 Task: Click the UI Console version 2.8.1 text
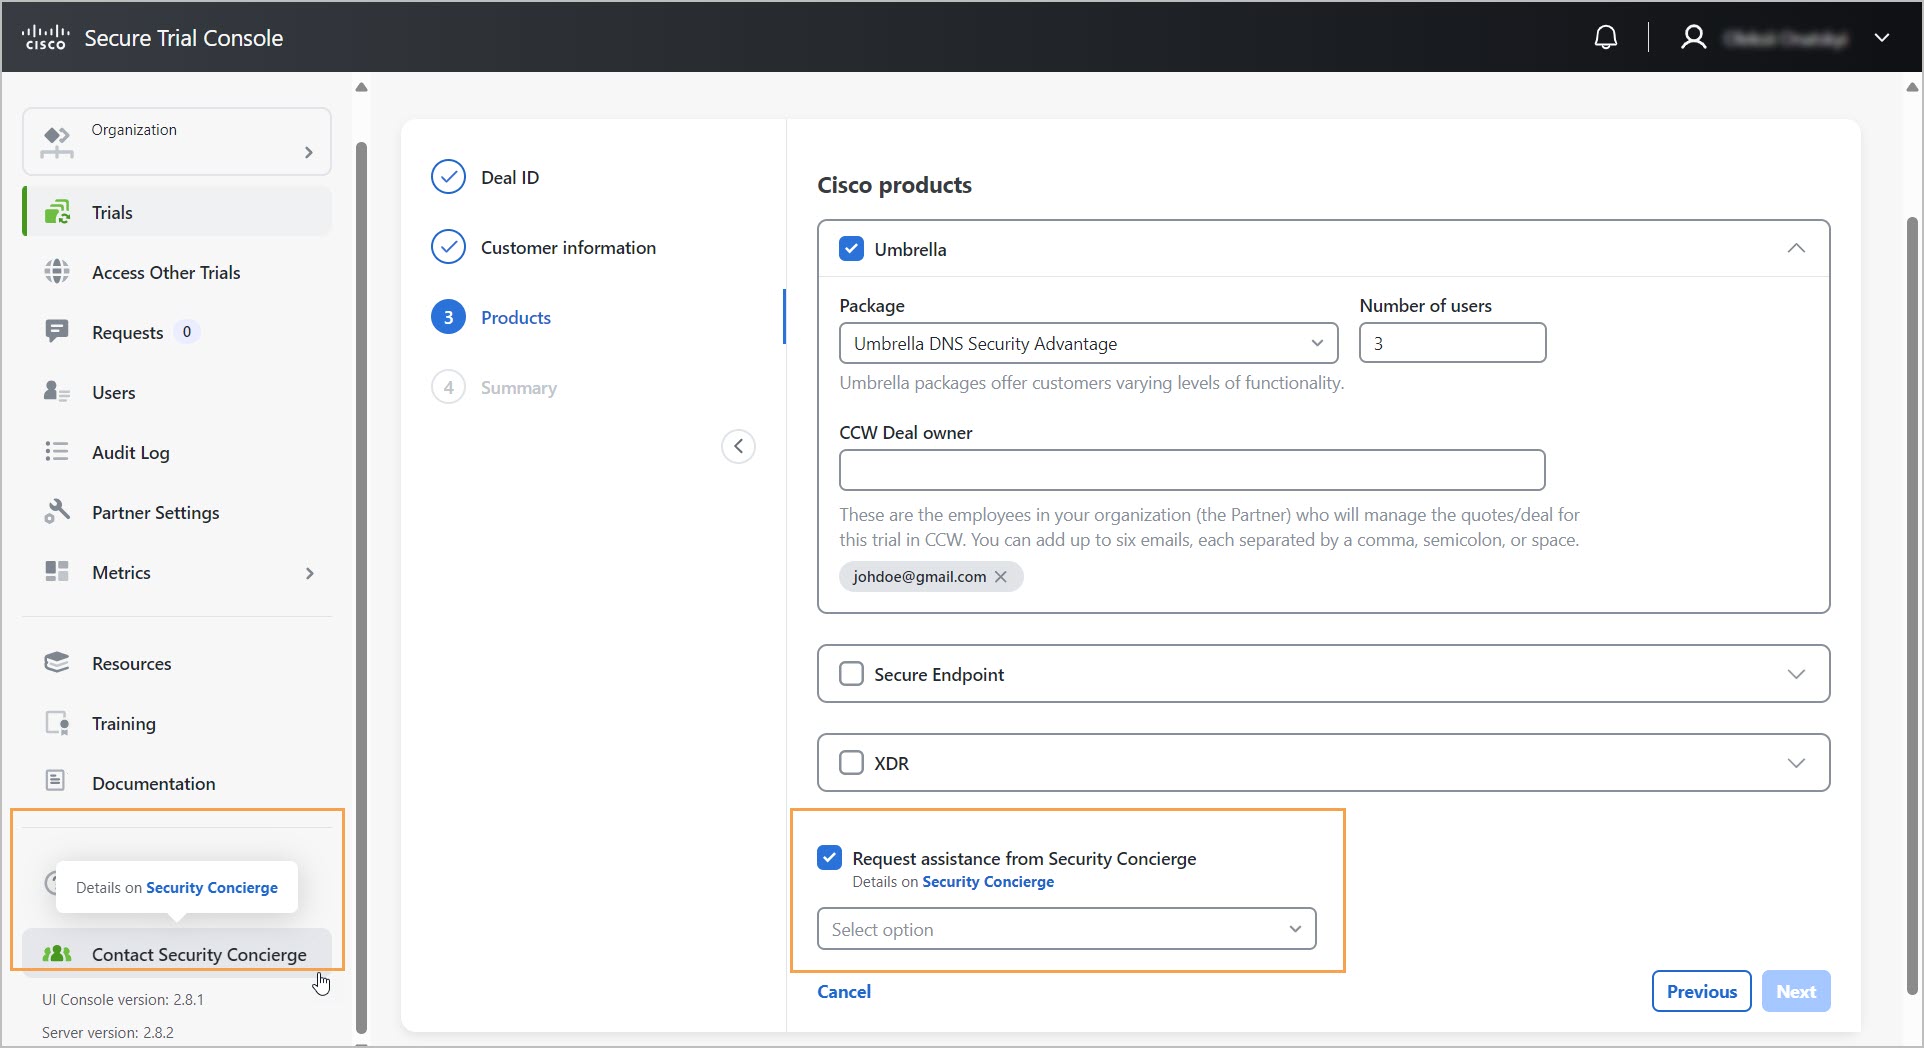[x=123, y=999]
